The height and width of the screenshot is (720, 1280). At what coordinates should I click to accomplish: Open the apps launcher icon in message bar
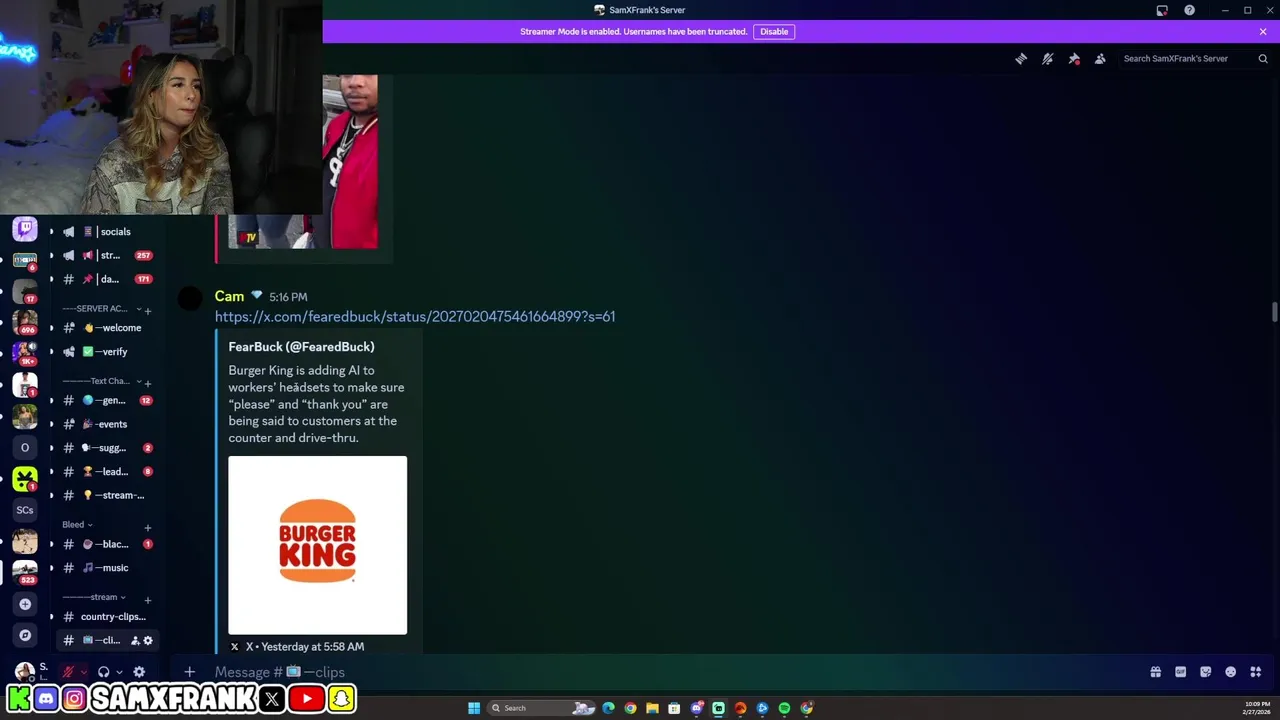1255,672
